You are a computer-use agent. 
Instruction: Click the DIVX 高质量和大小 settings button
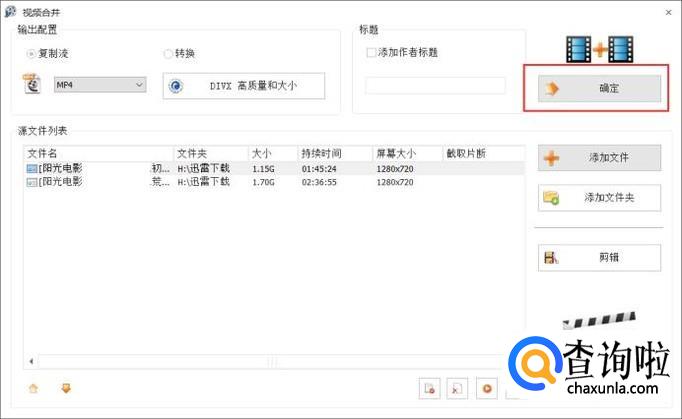pyautogui.click(x=244, y=86)
